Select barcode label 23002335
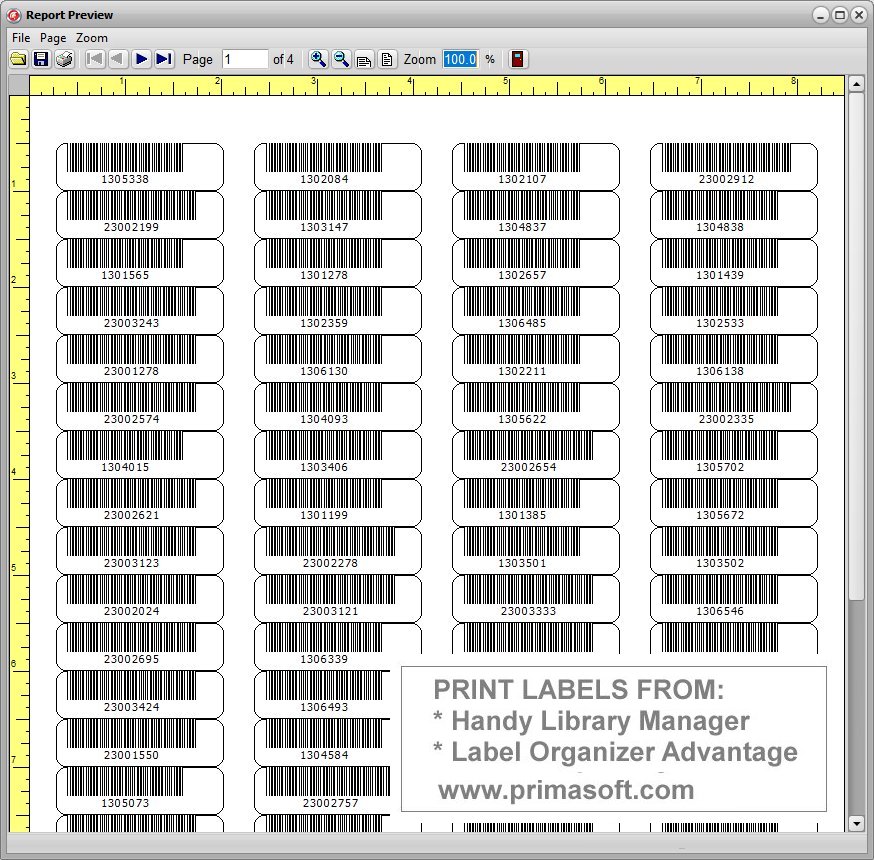This screenshot has width=874, height=860. pos(734,406)
